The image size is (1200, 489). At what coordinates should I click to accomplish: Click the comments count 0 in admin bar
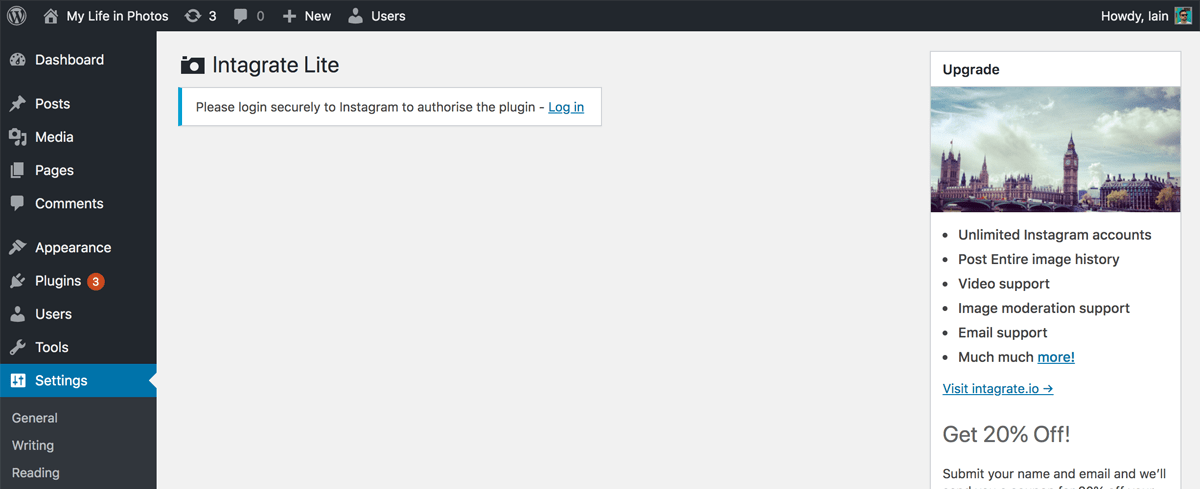(260, 16)
